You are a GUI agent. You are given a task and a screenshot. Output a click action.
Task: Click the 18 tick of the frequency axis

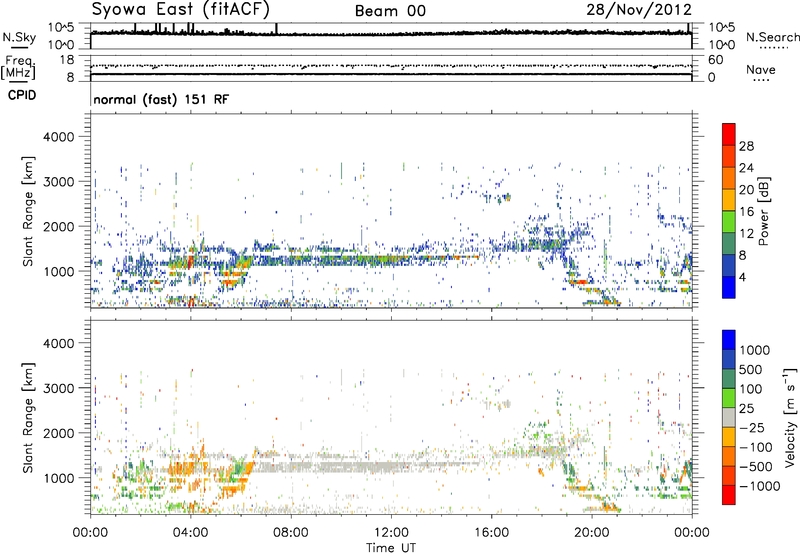[67, 60]
